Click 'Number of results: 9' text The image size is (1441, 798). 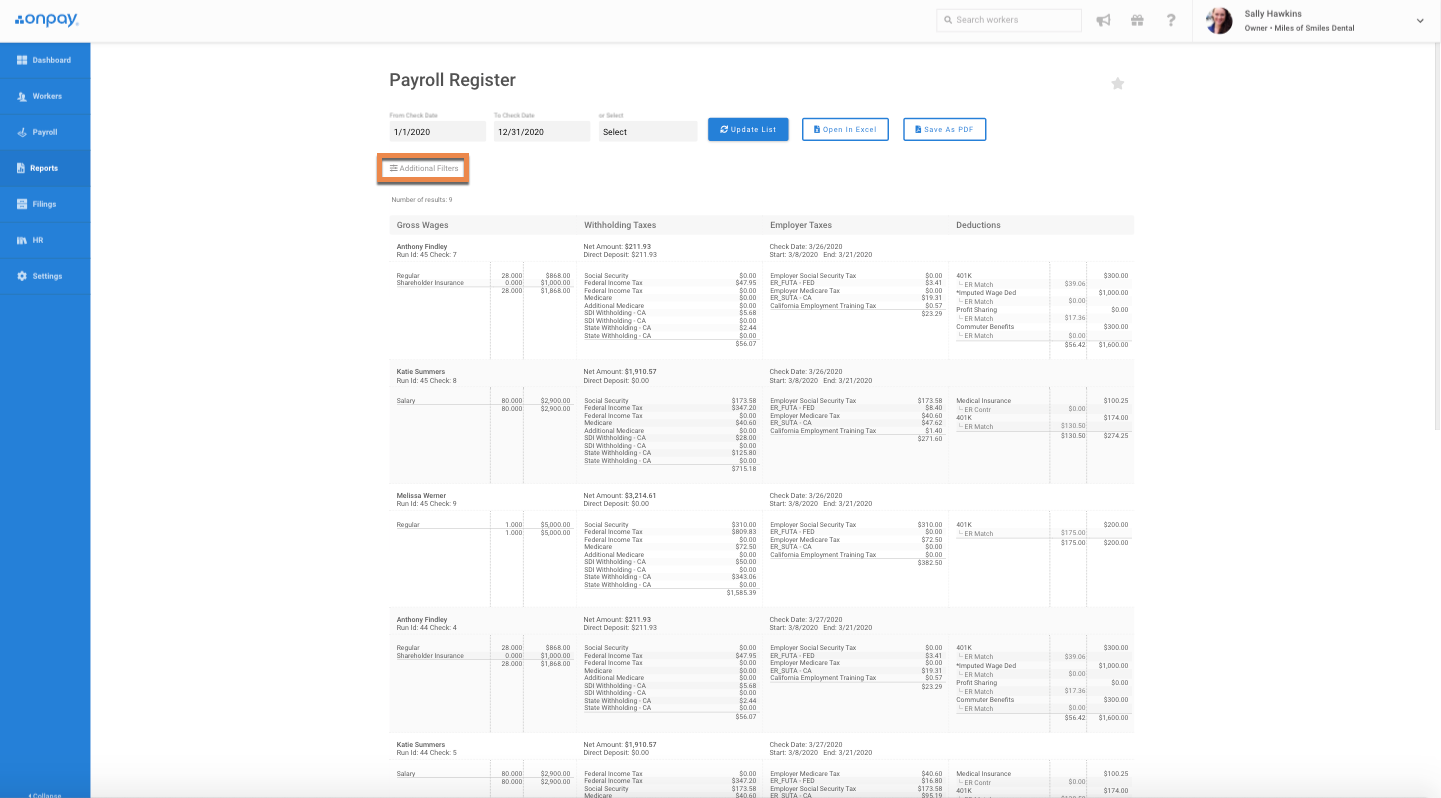pos(421,200)
